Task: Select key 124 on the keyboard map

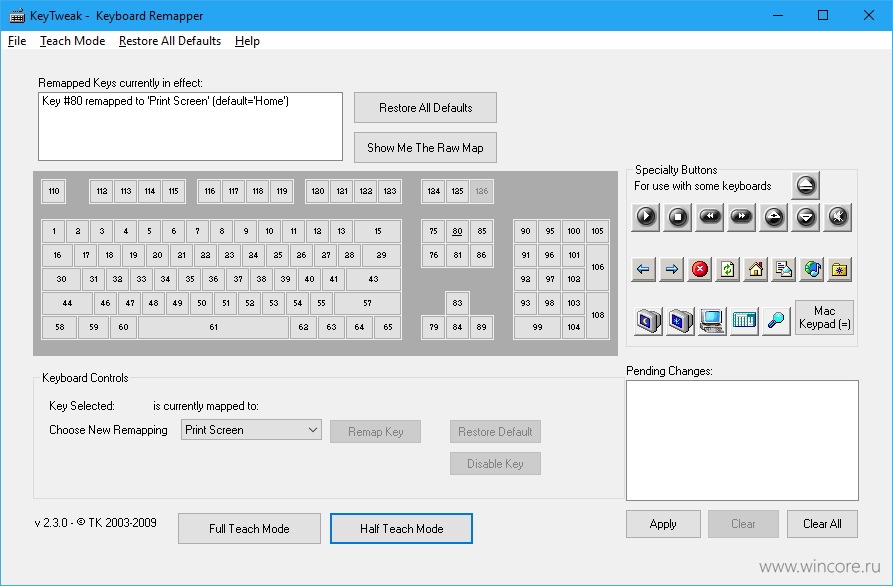Action: (x=433, y=191)
